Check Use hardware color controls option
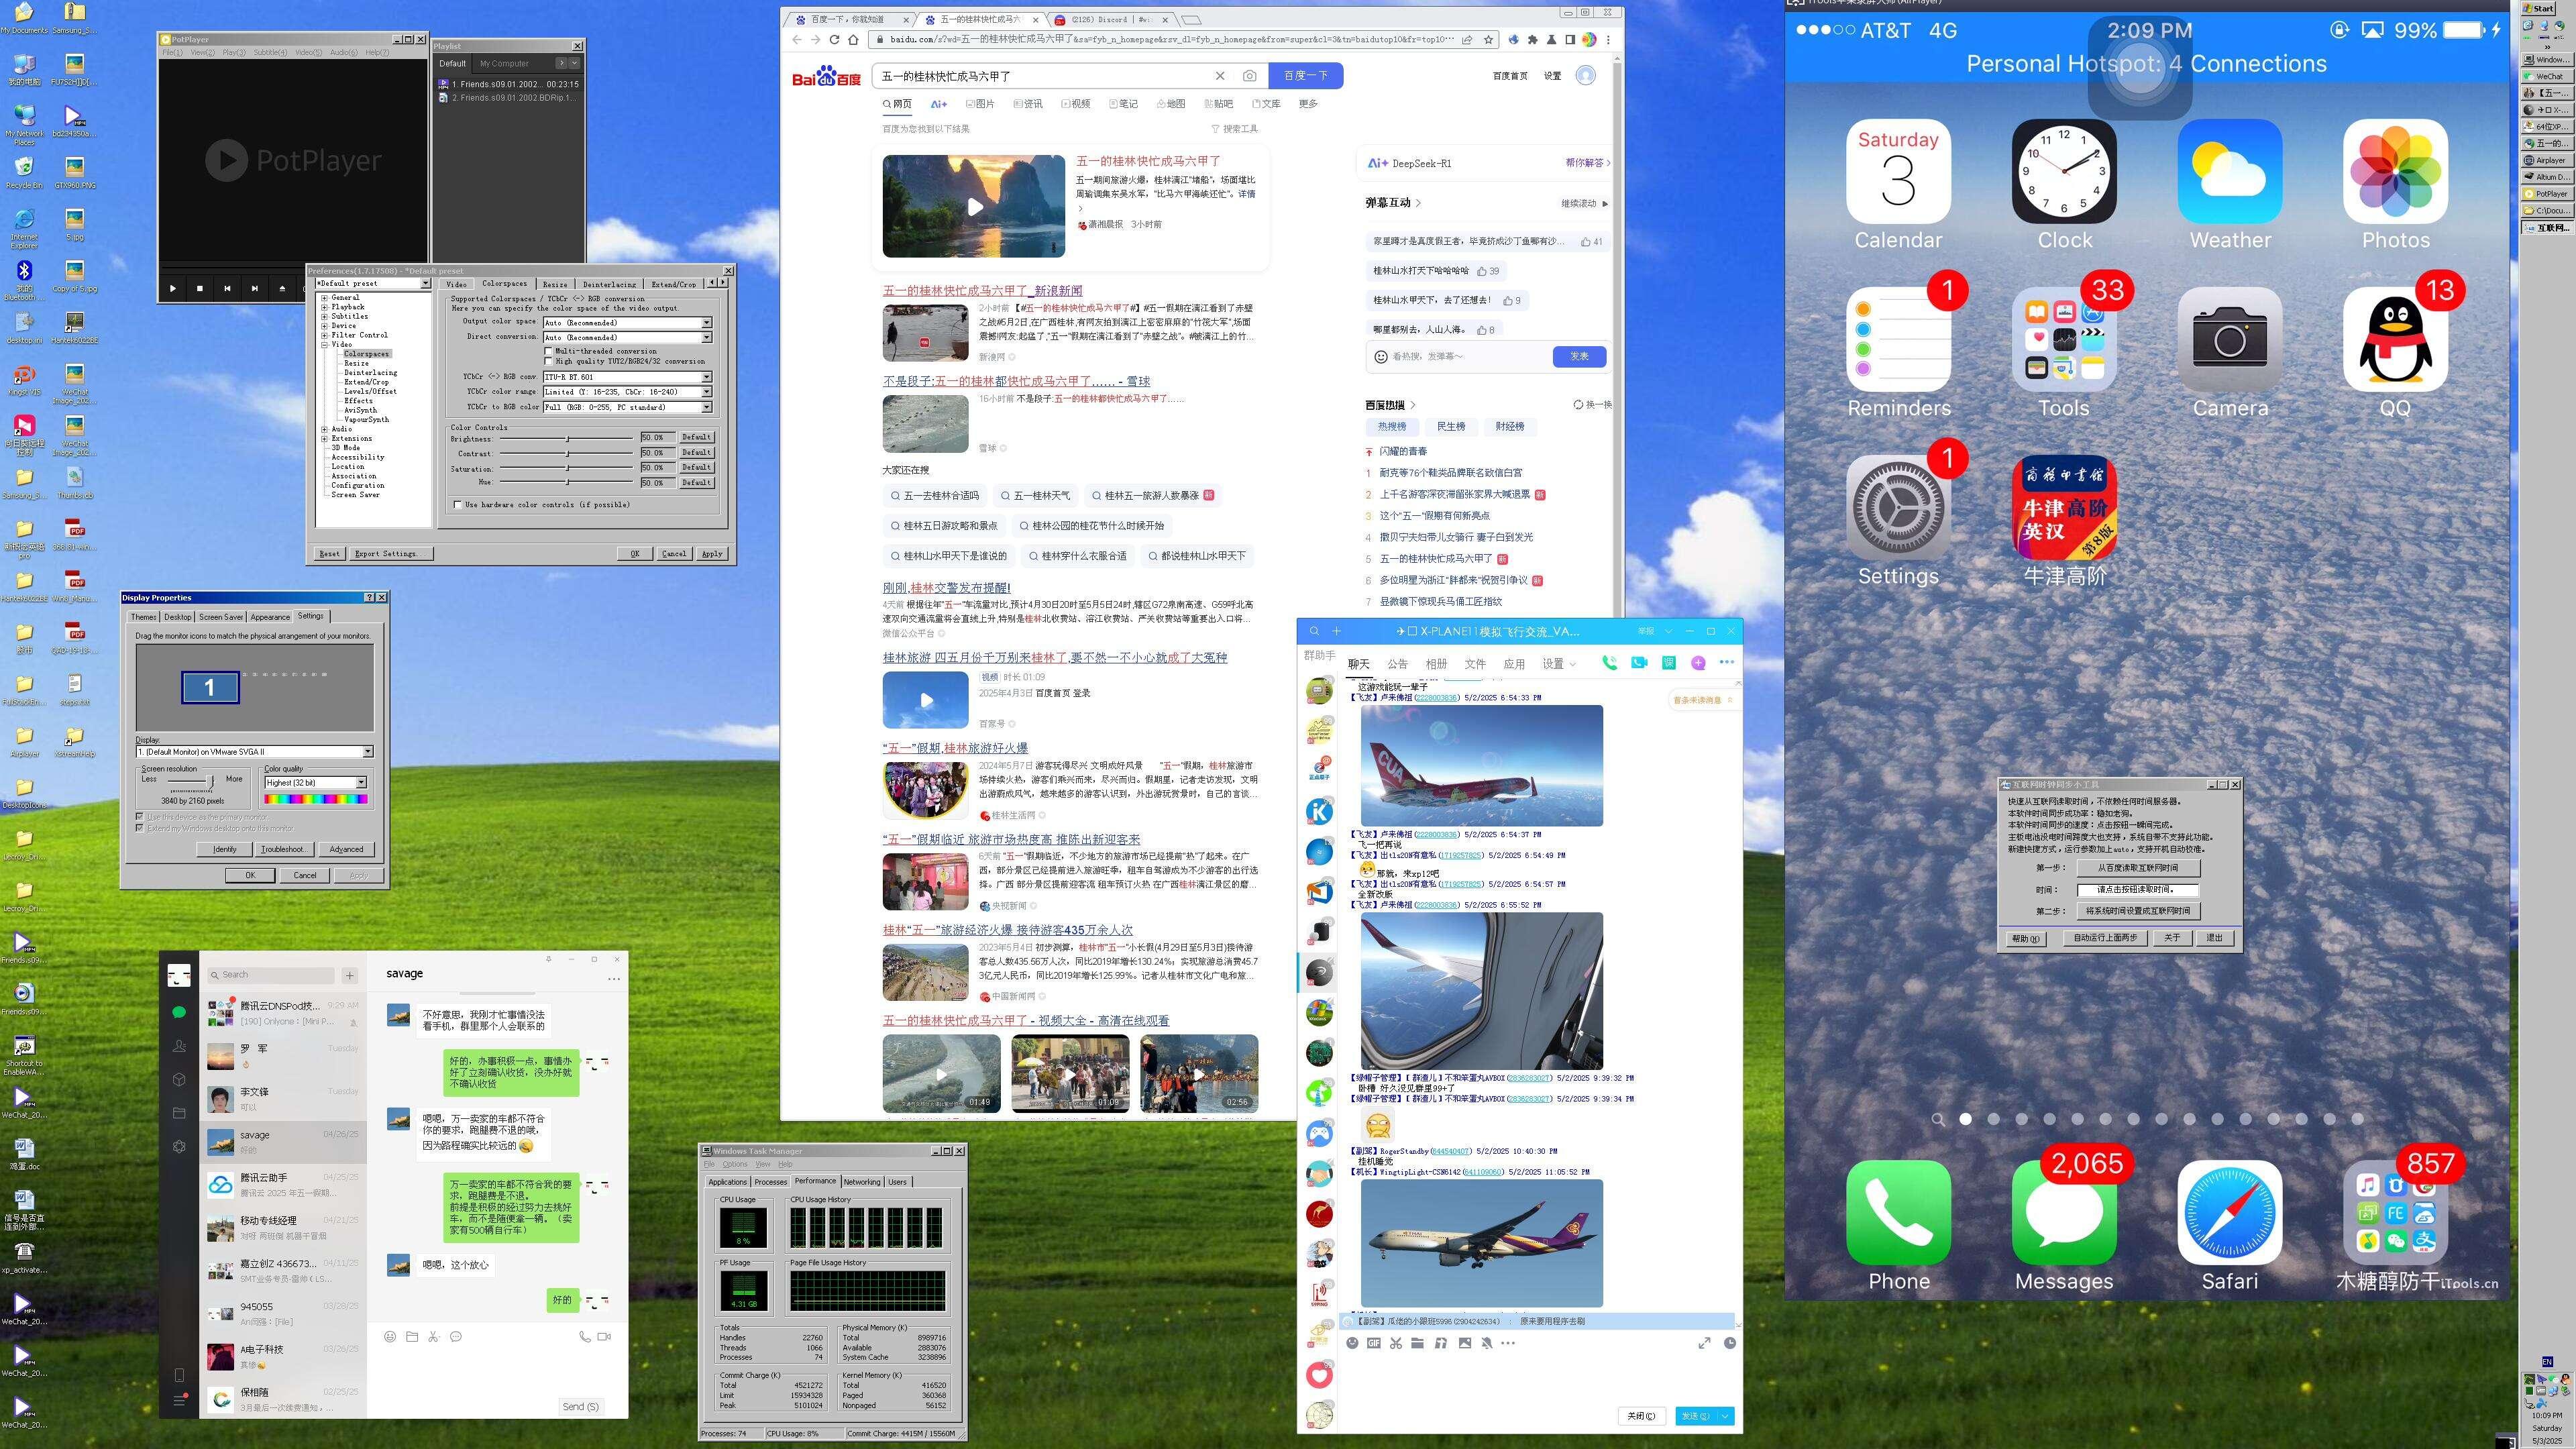The width and height of the screenshot is (2576, 1449). pos(458,504)
